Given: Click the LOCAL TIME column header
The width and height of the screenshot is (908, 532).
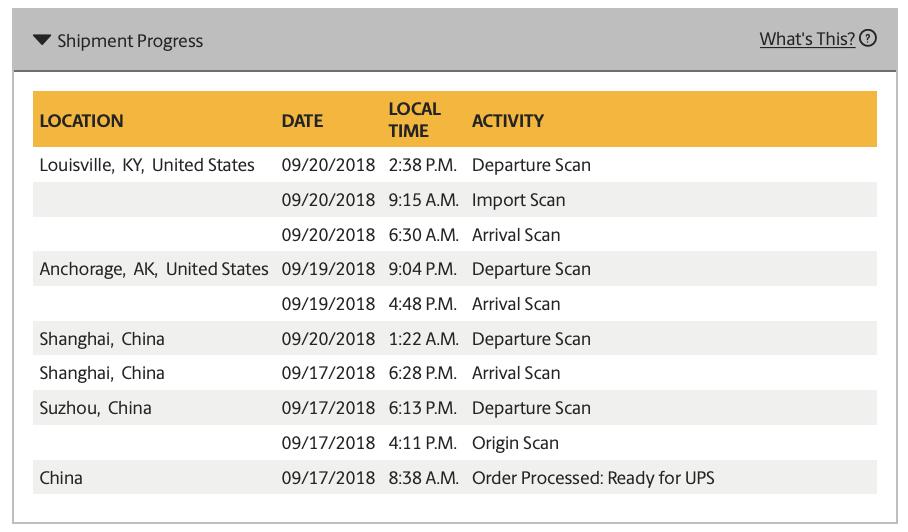Looking at the screenshot, I should pos(414,120).
